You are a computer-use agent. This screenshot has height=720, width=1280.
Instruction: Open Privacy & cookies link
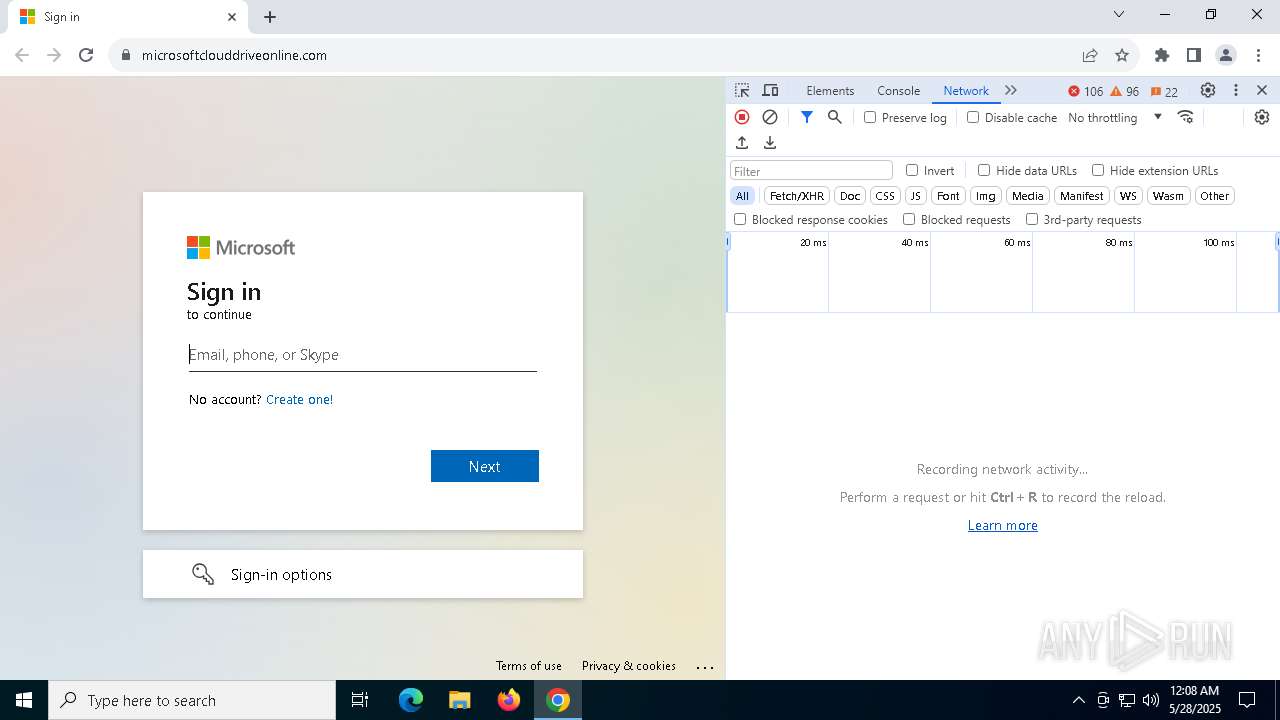pos(629,666)
